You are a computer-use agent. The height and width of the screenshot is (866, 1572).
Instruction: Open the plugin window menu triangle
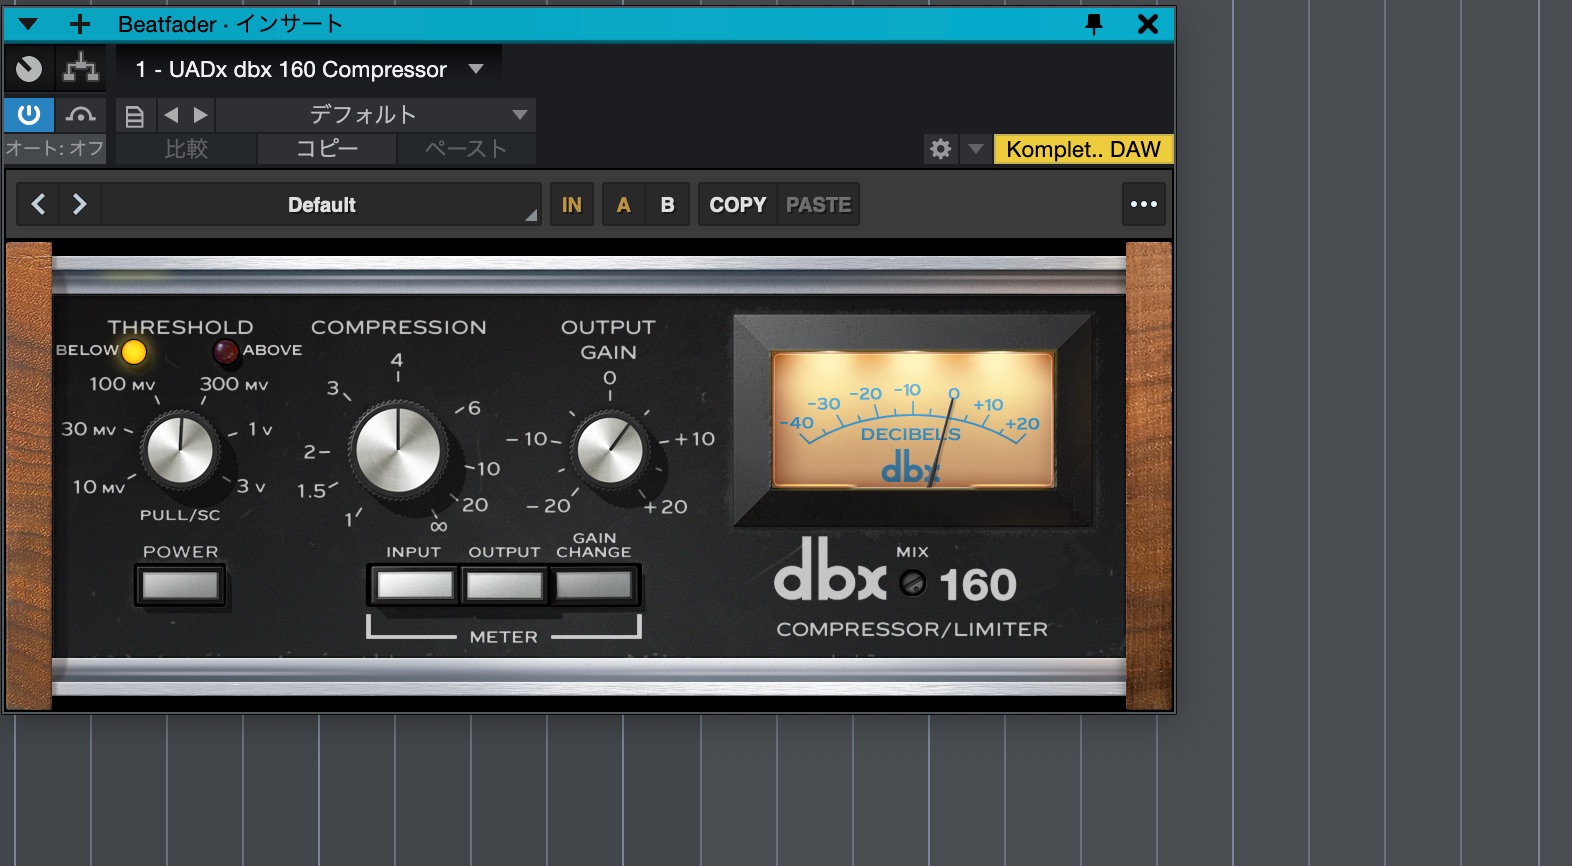tap(28, 24)
